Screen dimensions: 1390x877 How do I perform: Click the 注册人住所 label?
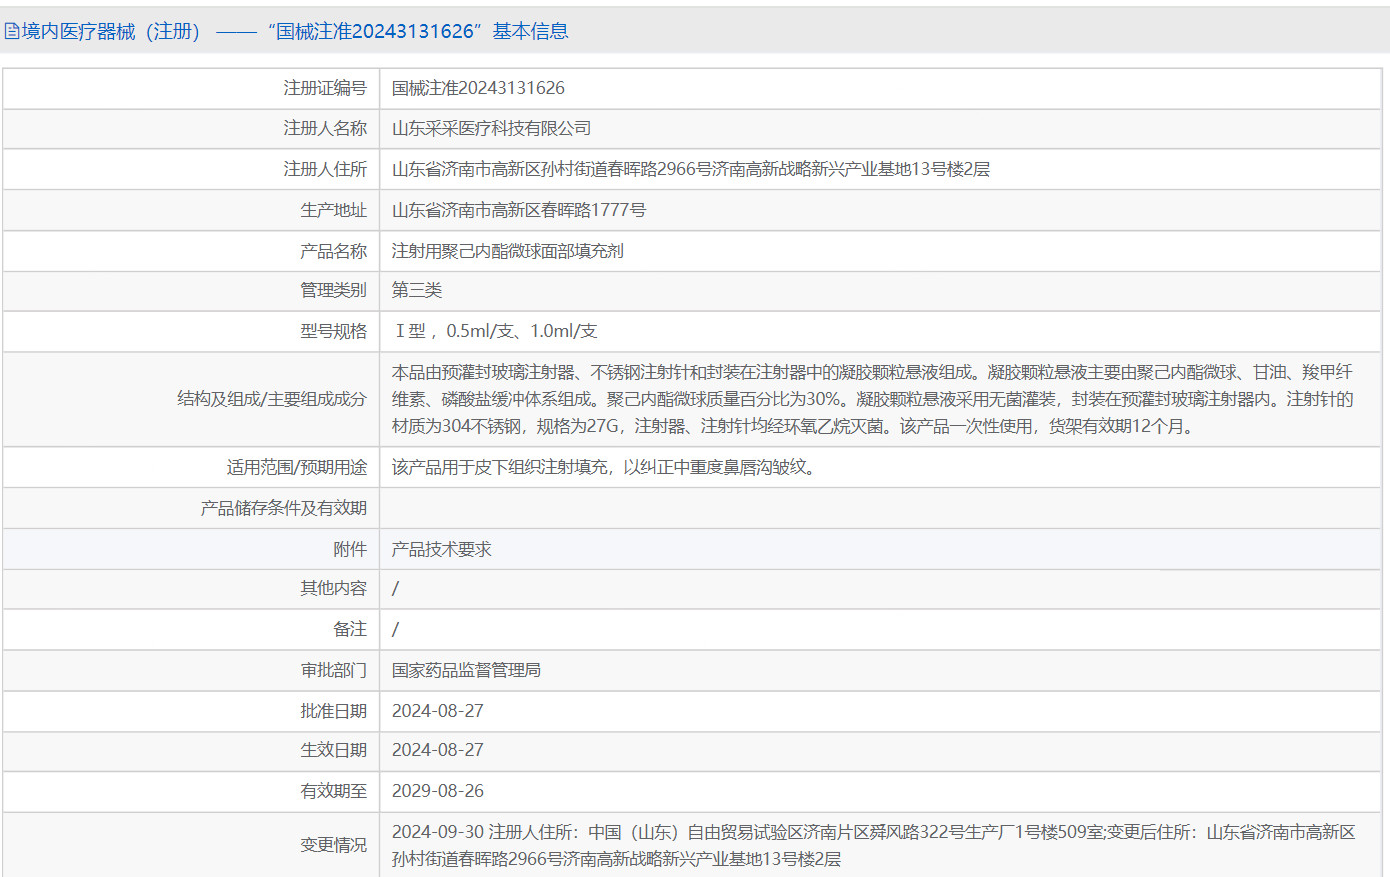click(x=325, y=169)
